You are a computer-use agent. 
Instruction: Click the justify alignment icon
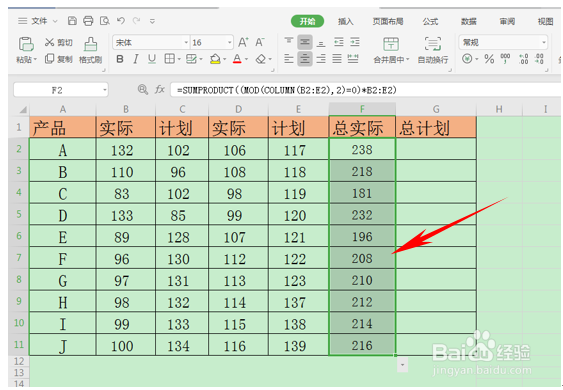pyautogui.click(x=337, y=59)
